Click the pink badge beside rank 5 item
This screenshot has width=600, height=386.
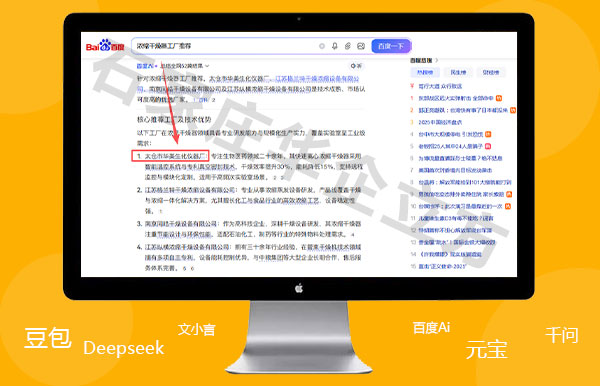[x=488, y=146]
